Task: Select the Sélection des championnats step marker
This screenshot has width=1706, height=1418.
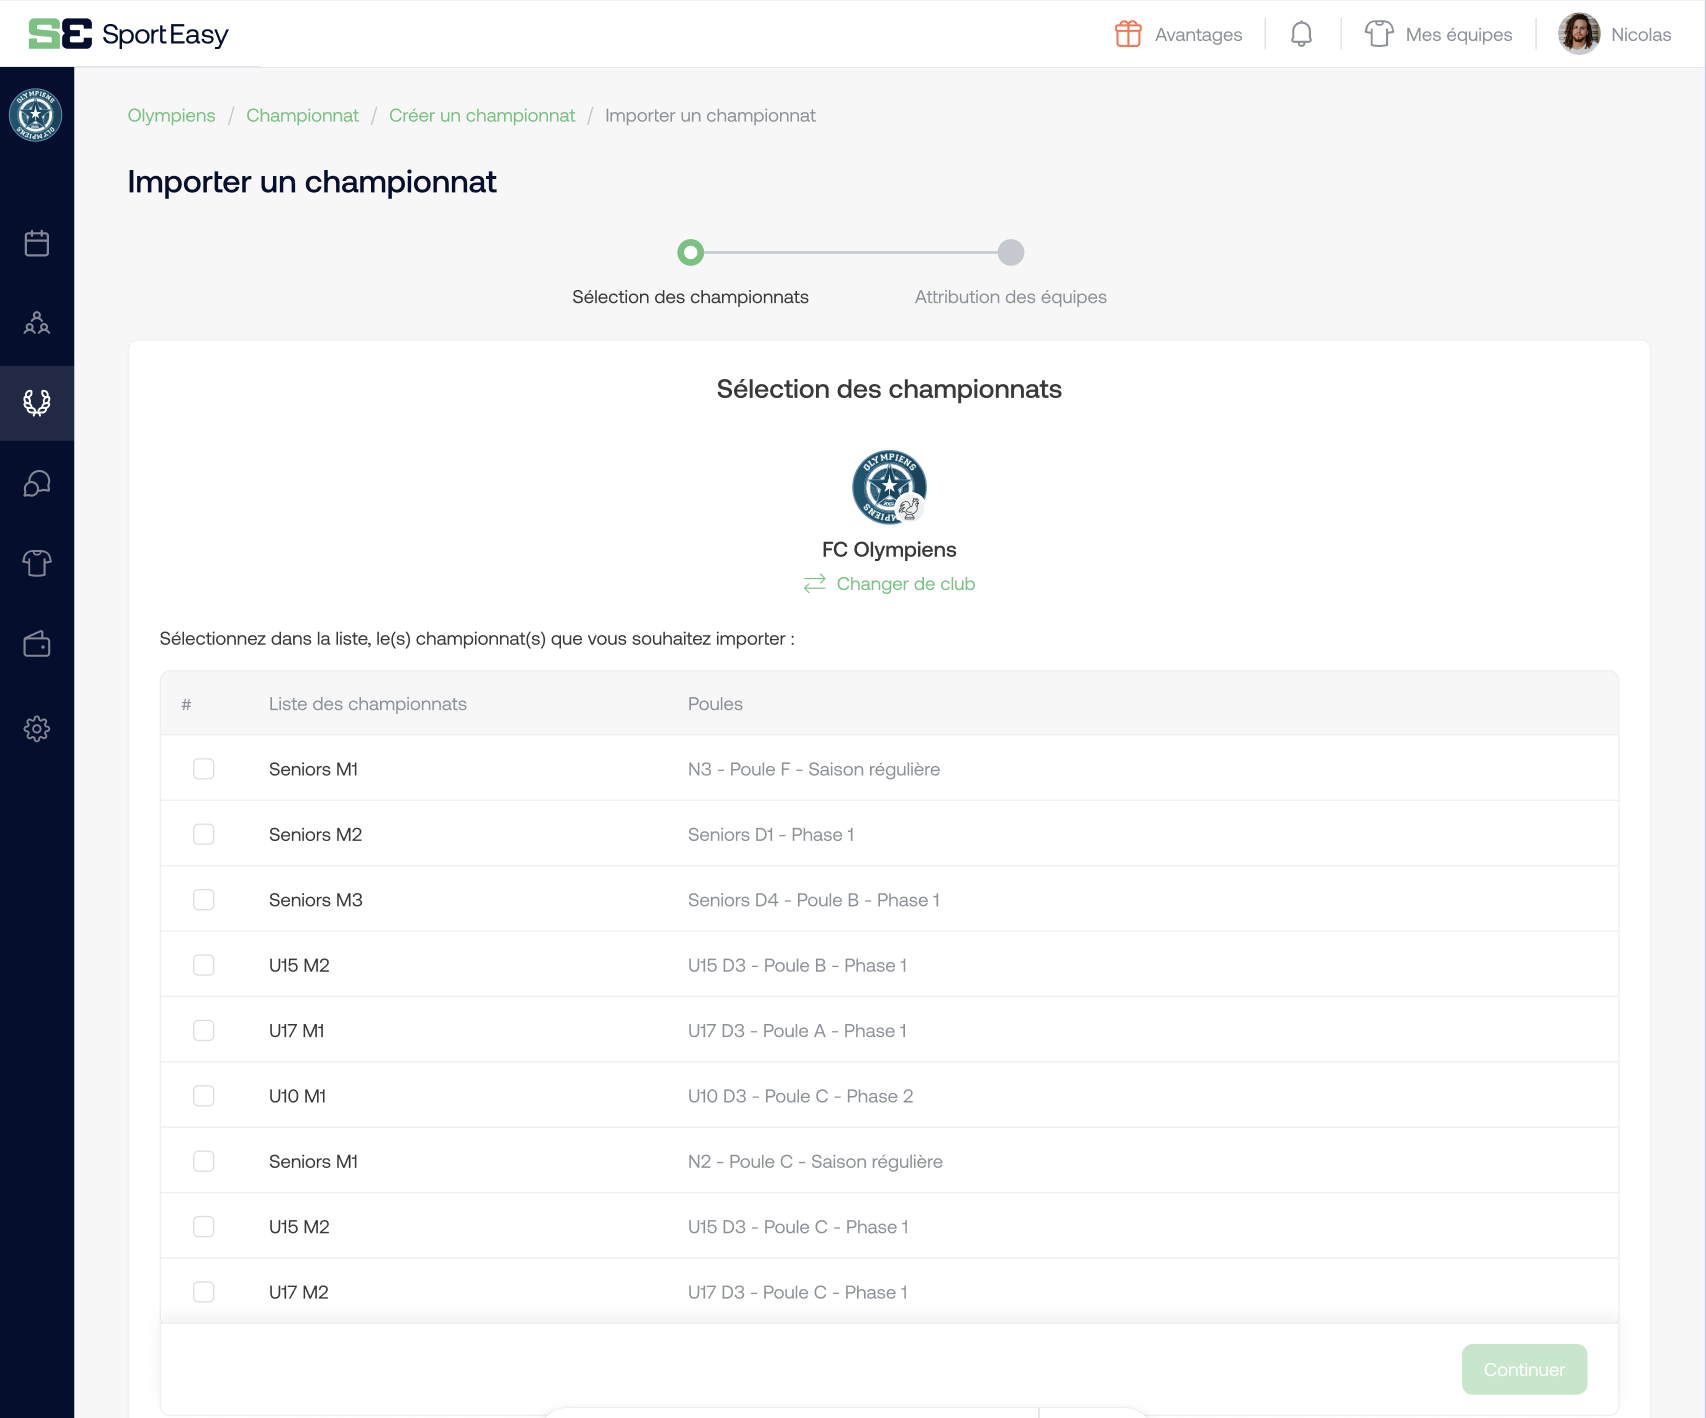Action: (690, 252)
